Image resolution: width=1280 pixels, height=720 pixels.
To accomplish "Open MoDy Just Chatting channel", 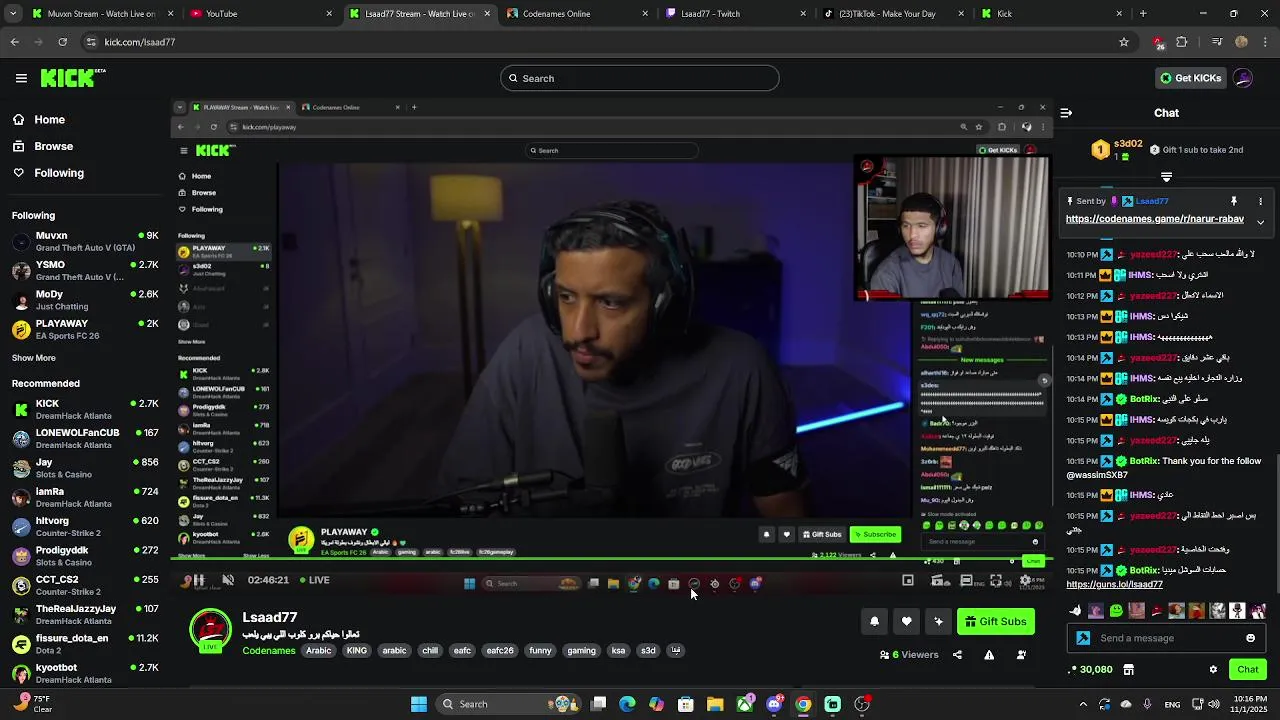I will [x=85, y=300].
